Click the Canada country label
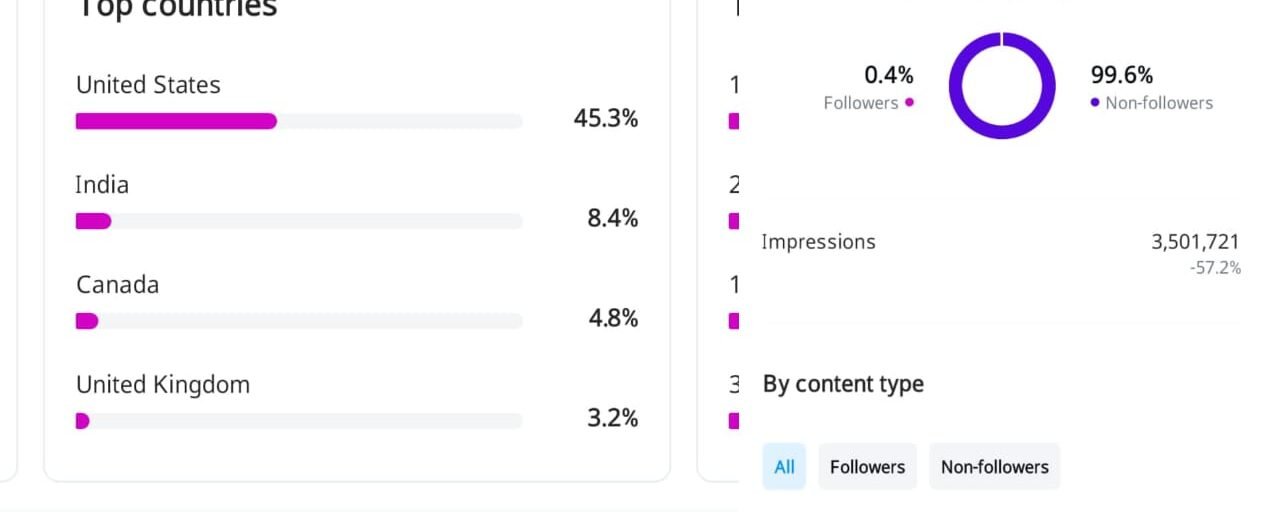 [117, 285]
